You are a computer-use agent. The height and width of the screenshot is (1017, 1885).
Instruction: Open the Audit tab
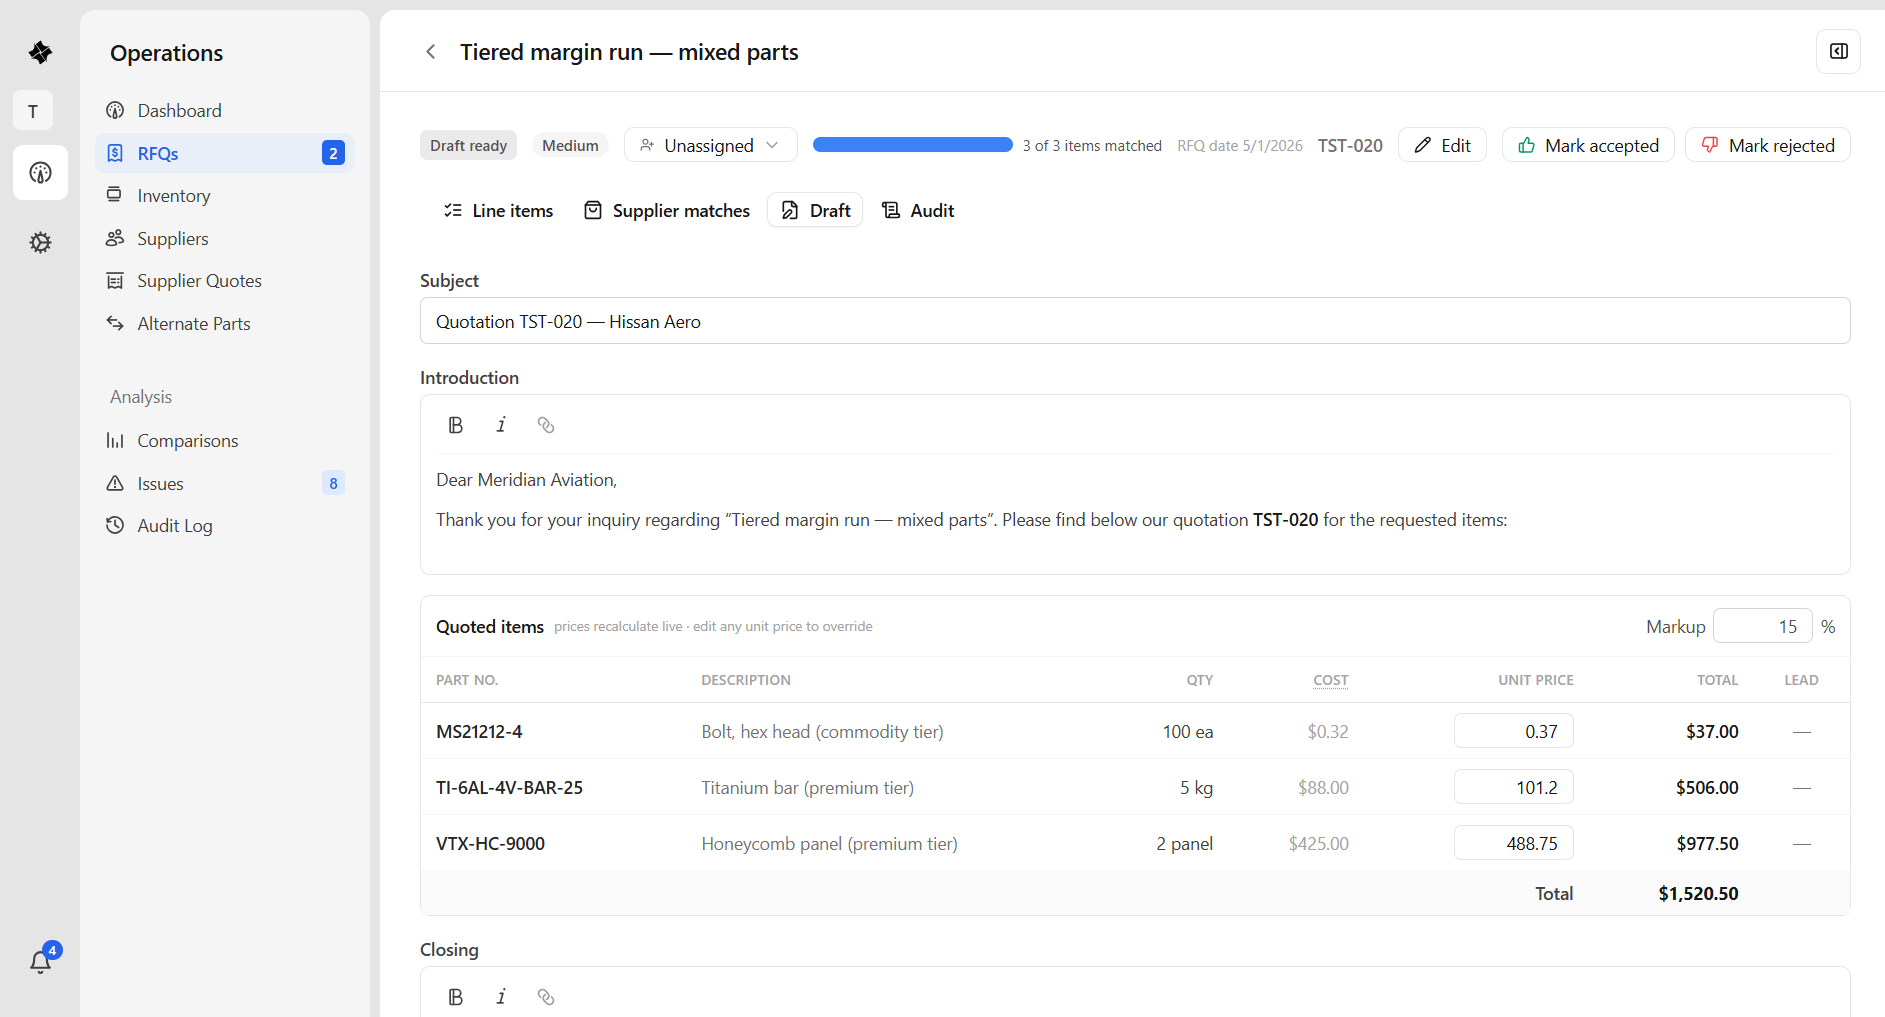tap(918, 210)
